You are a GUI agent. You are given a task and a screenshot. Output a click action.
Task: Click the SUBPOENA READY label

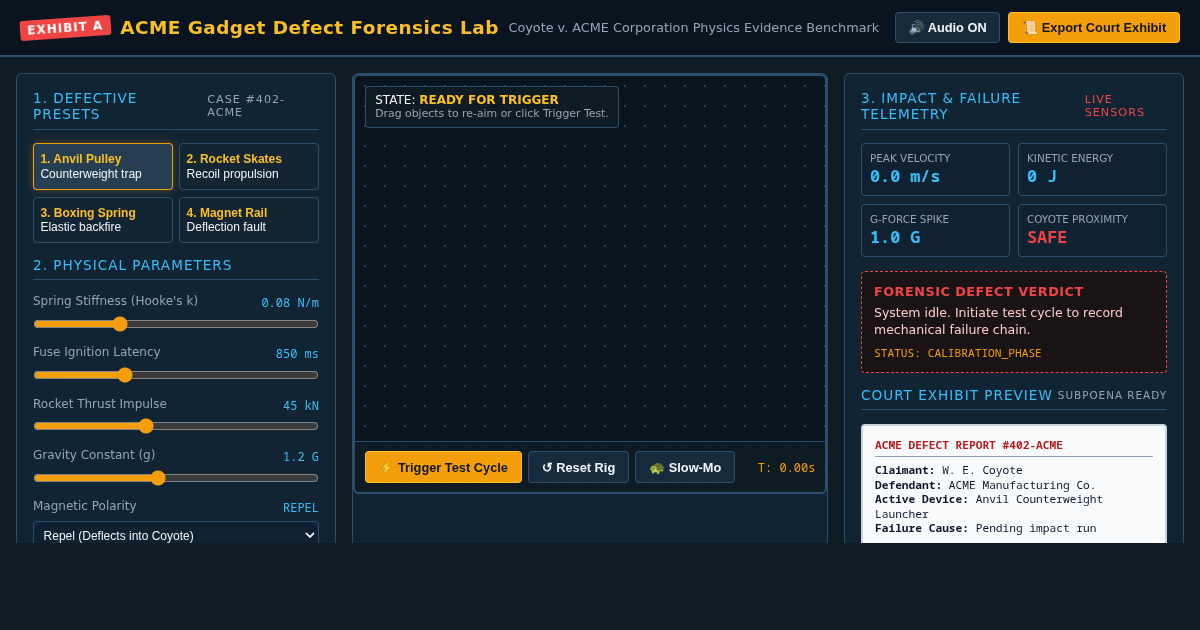(x=1112, y=396)
